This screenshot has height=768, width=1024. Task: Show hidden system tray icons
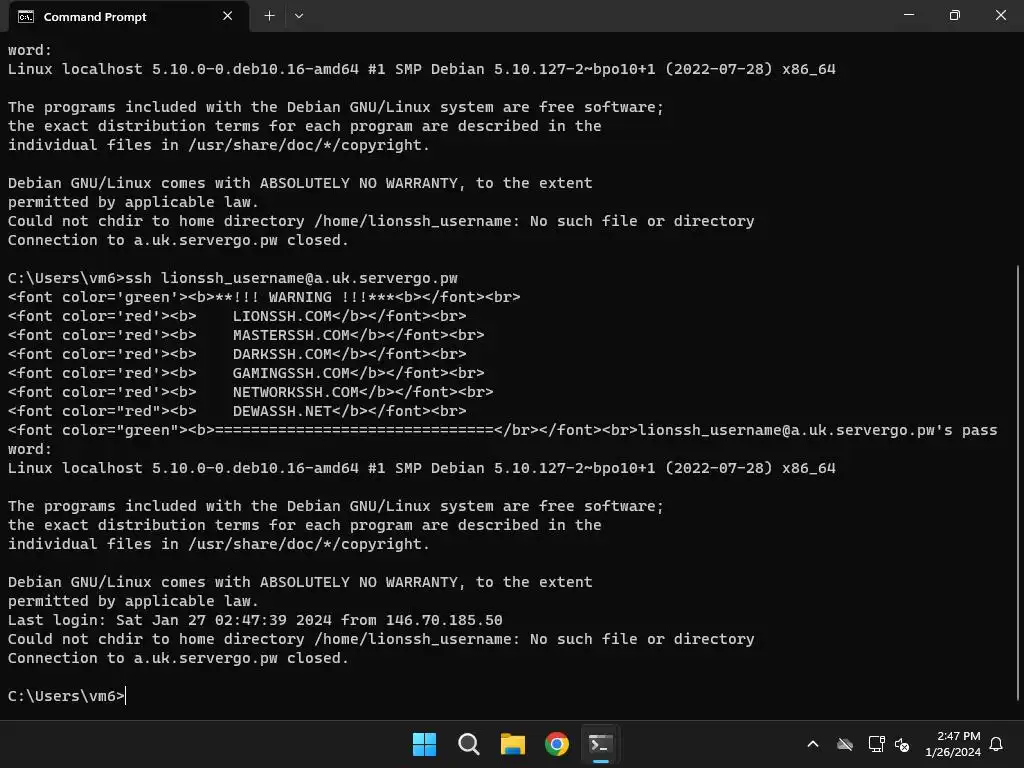pyautogui.click(x=813, y=744)
